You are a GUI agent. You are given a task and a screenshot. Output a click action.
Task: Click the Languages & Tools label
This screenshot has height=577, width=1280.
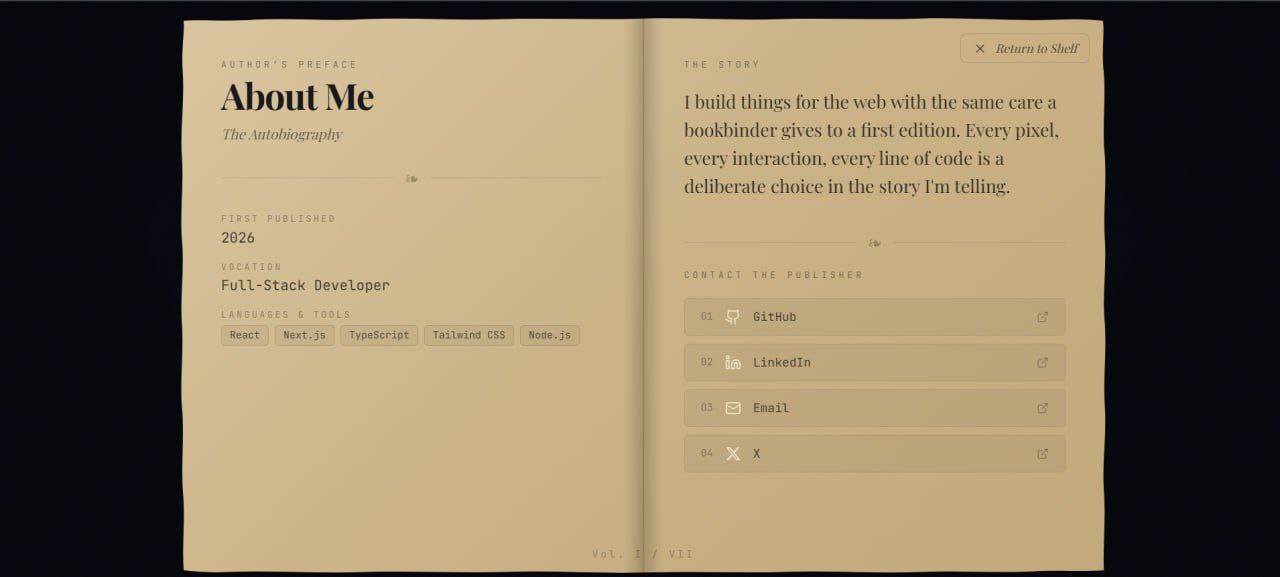tap(286, 315)
